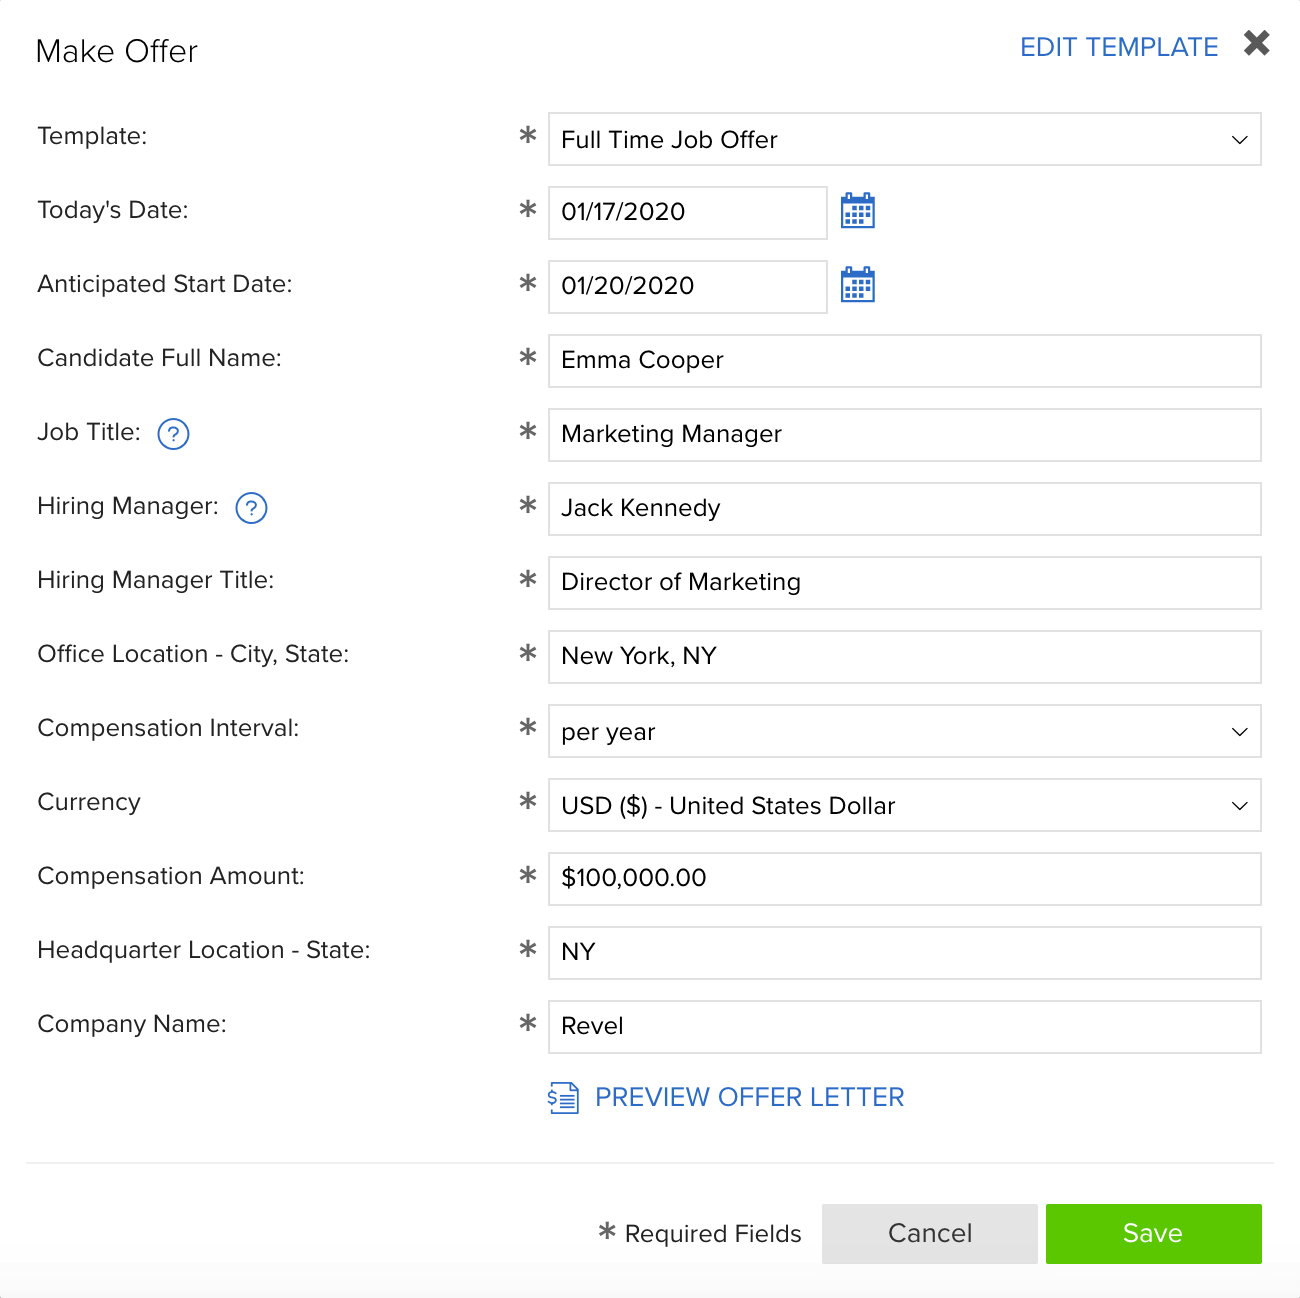Viewport: 1300px width, 1298px height.
Task: Expand the Compensation Interval dropdown
Action: coord(905,731)
